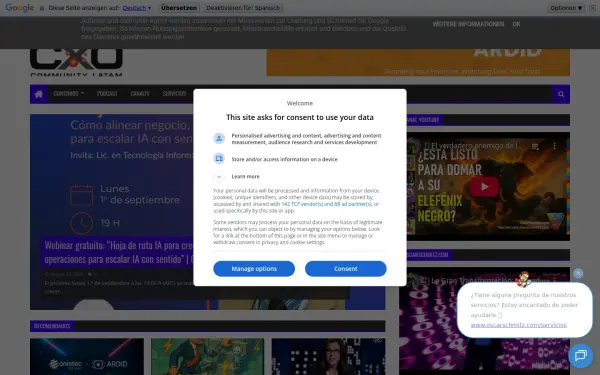Click the chat assistant avatar
The height and width of the screenshot is (375, 600).
click(x=523, y=280)
